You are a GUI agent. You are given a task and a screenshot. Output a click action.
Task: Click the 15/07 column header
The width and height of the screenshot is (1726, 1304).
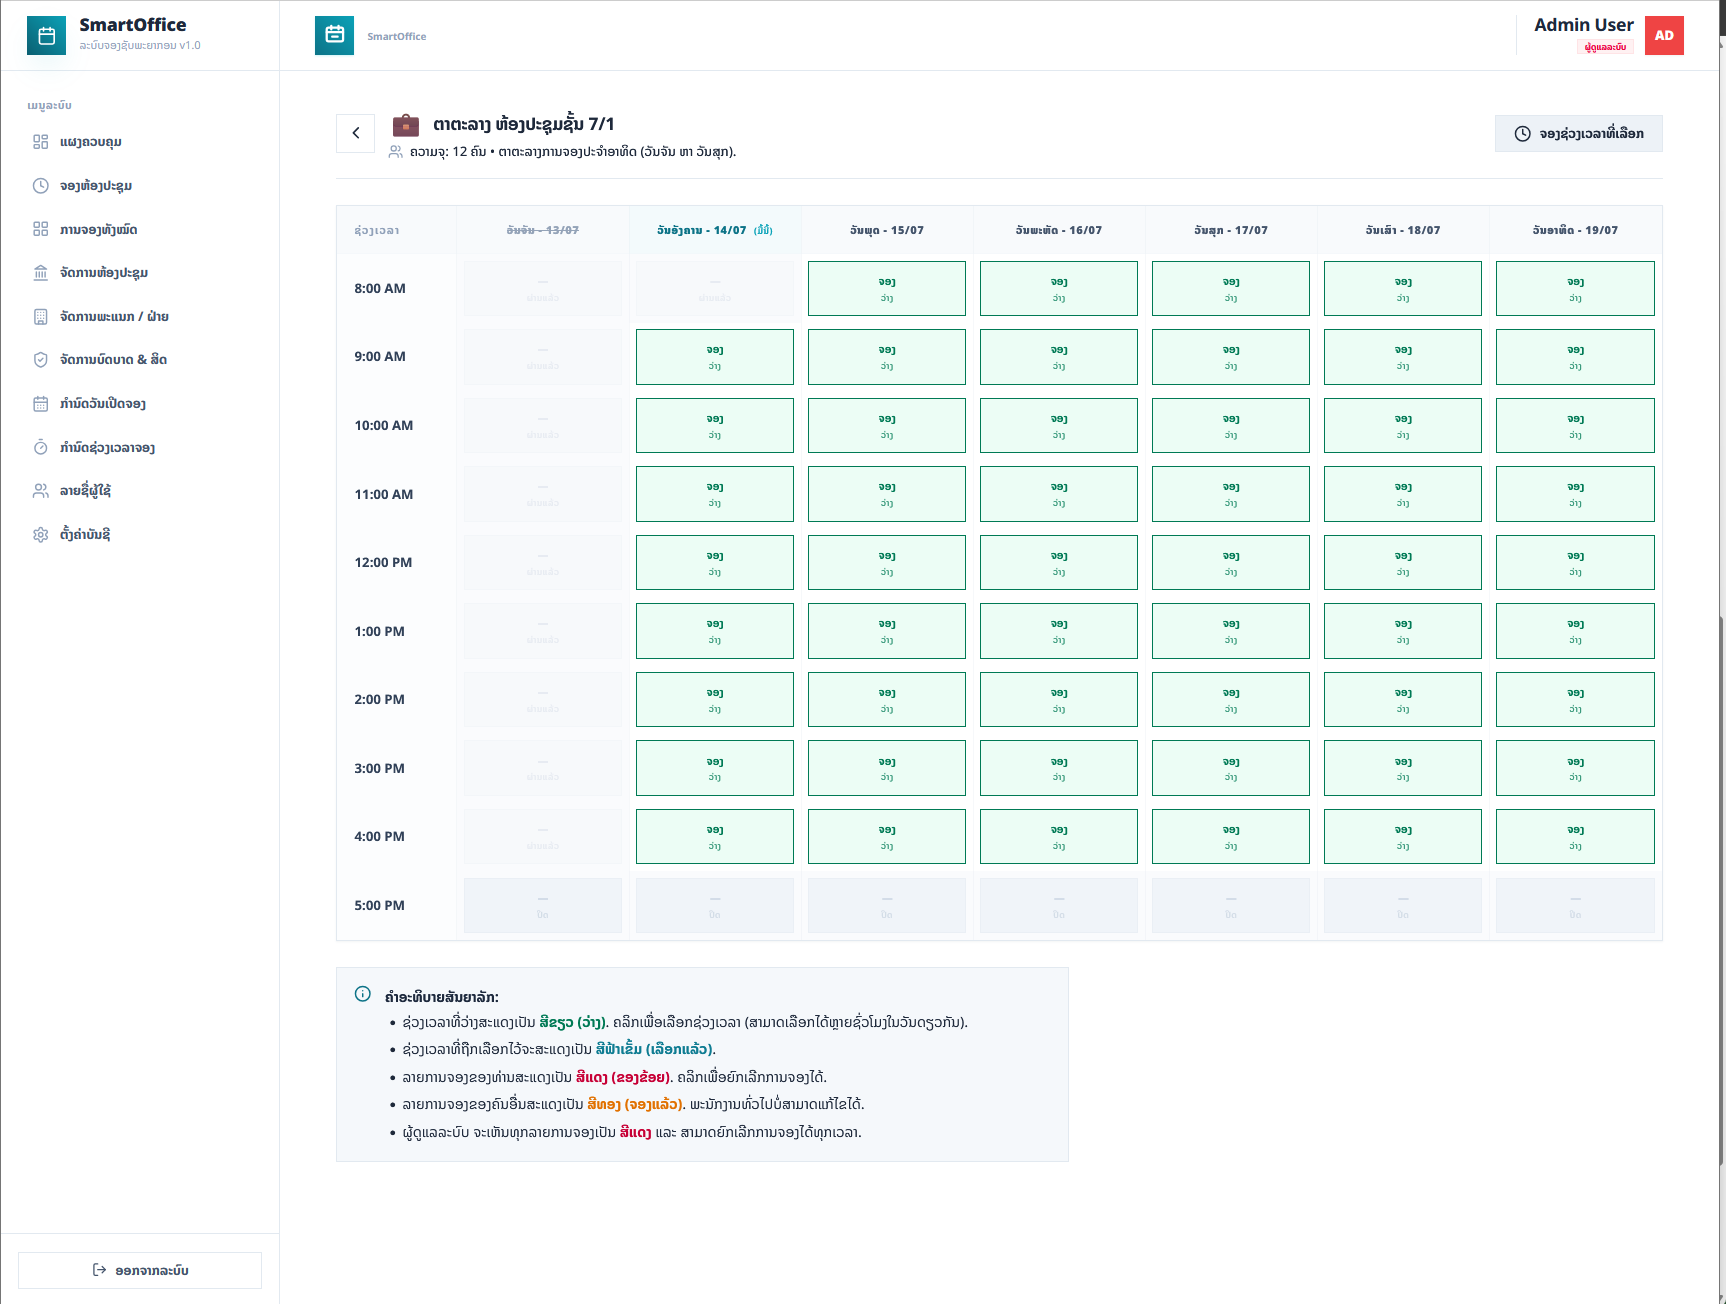click(887, 230)
